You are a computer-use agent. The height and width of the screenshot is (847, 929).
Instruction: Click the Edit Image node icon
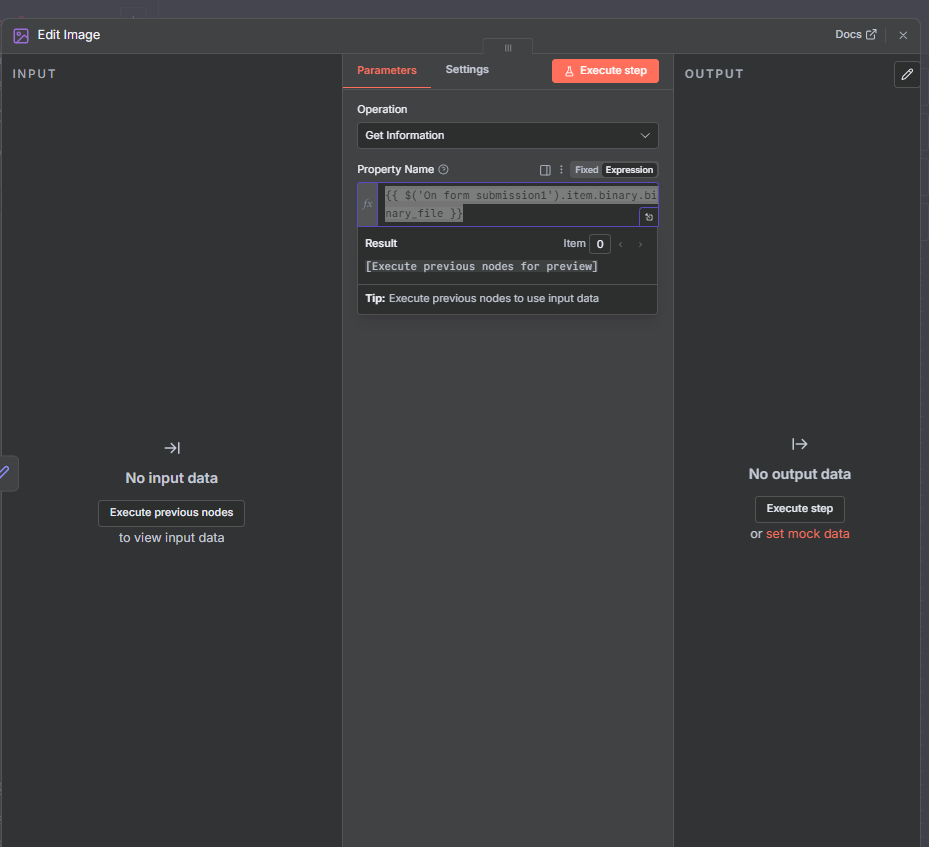pos(21,35)
